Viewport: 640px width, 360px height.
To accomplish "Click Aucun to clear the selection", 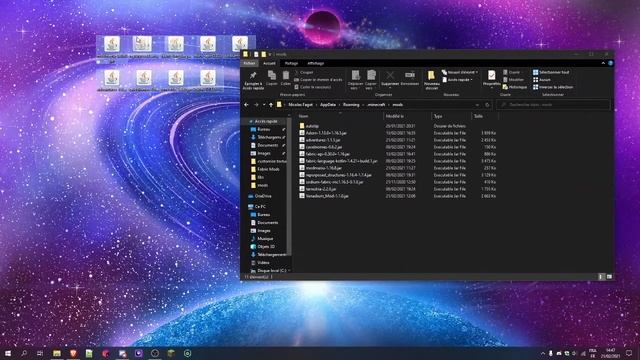I will (x=542, y=80).
